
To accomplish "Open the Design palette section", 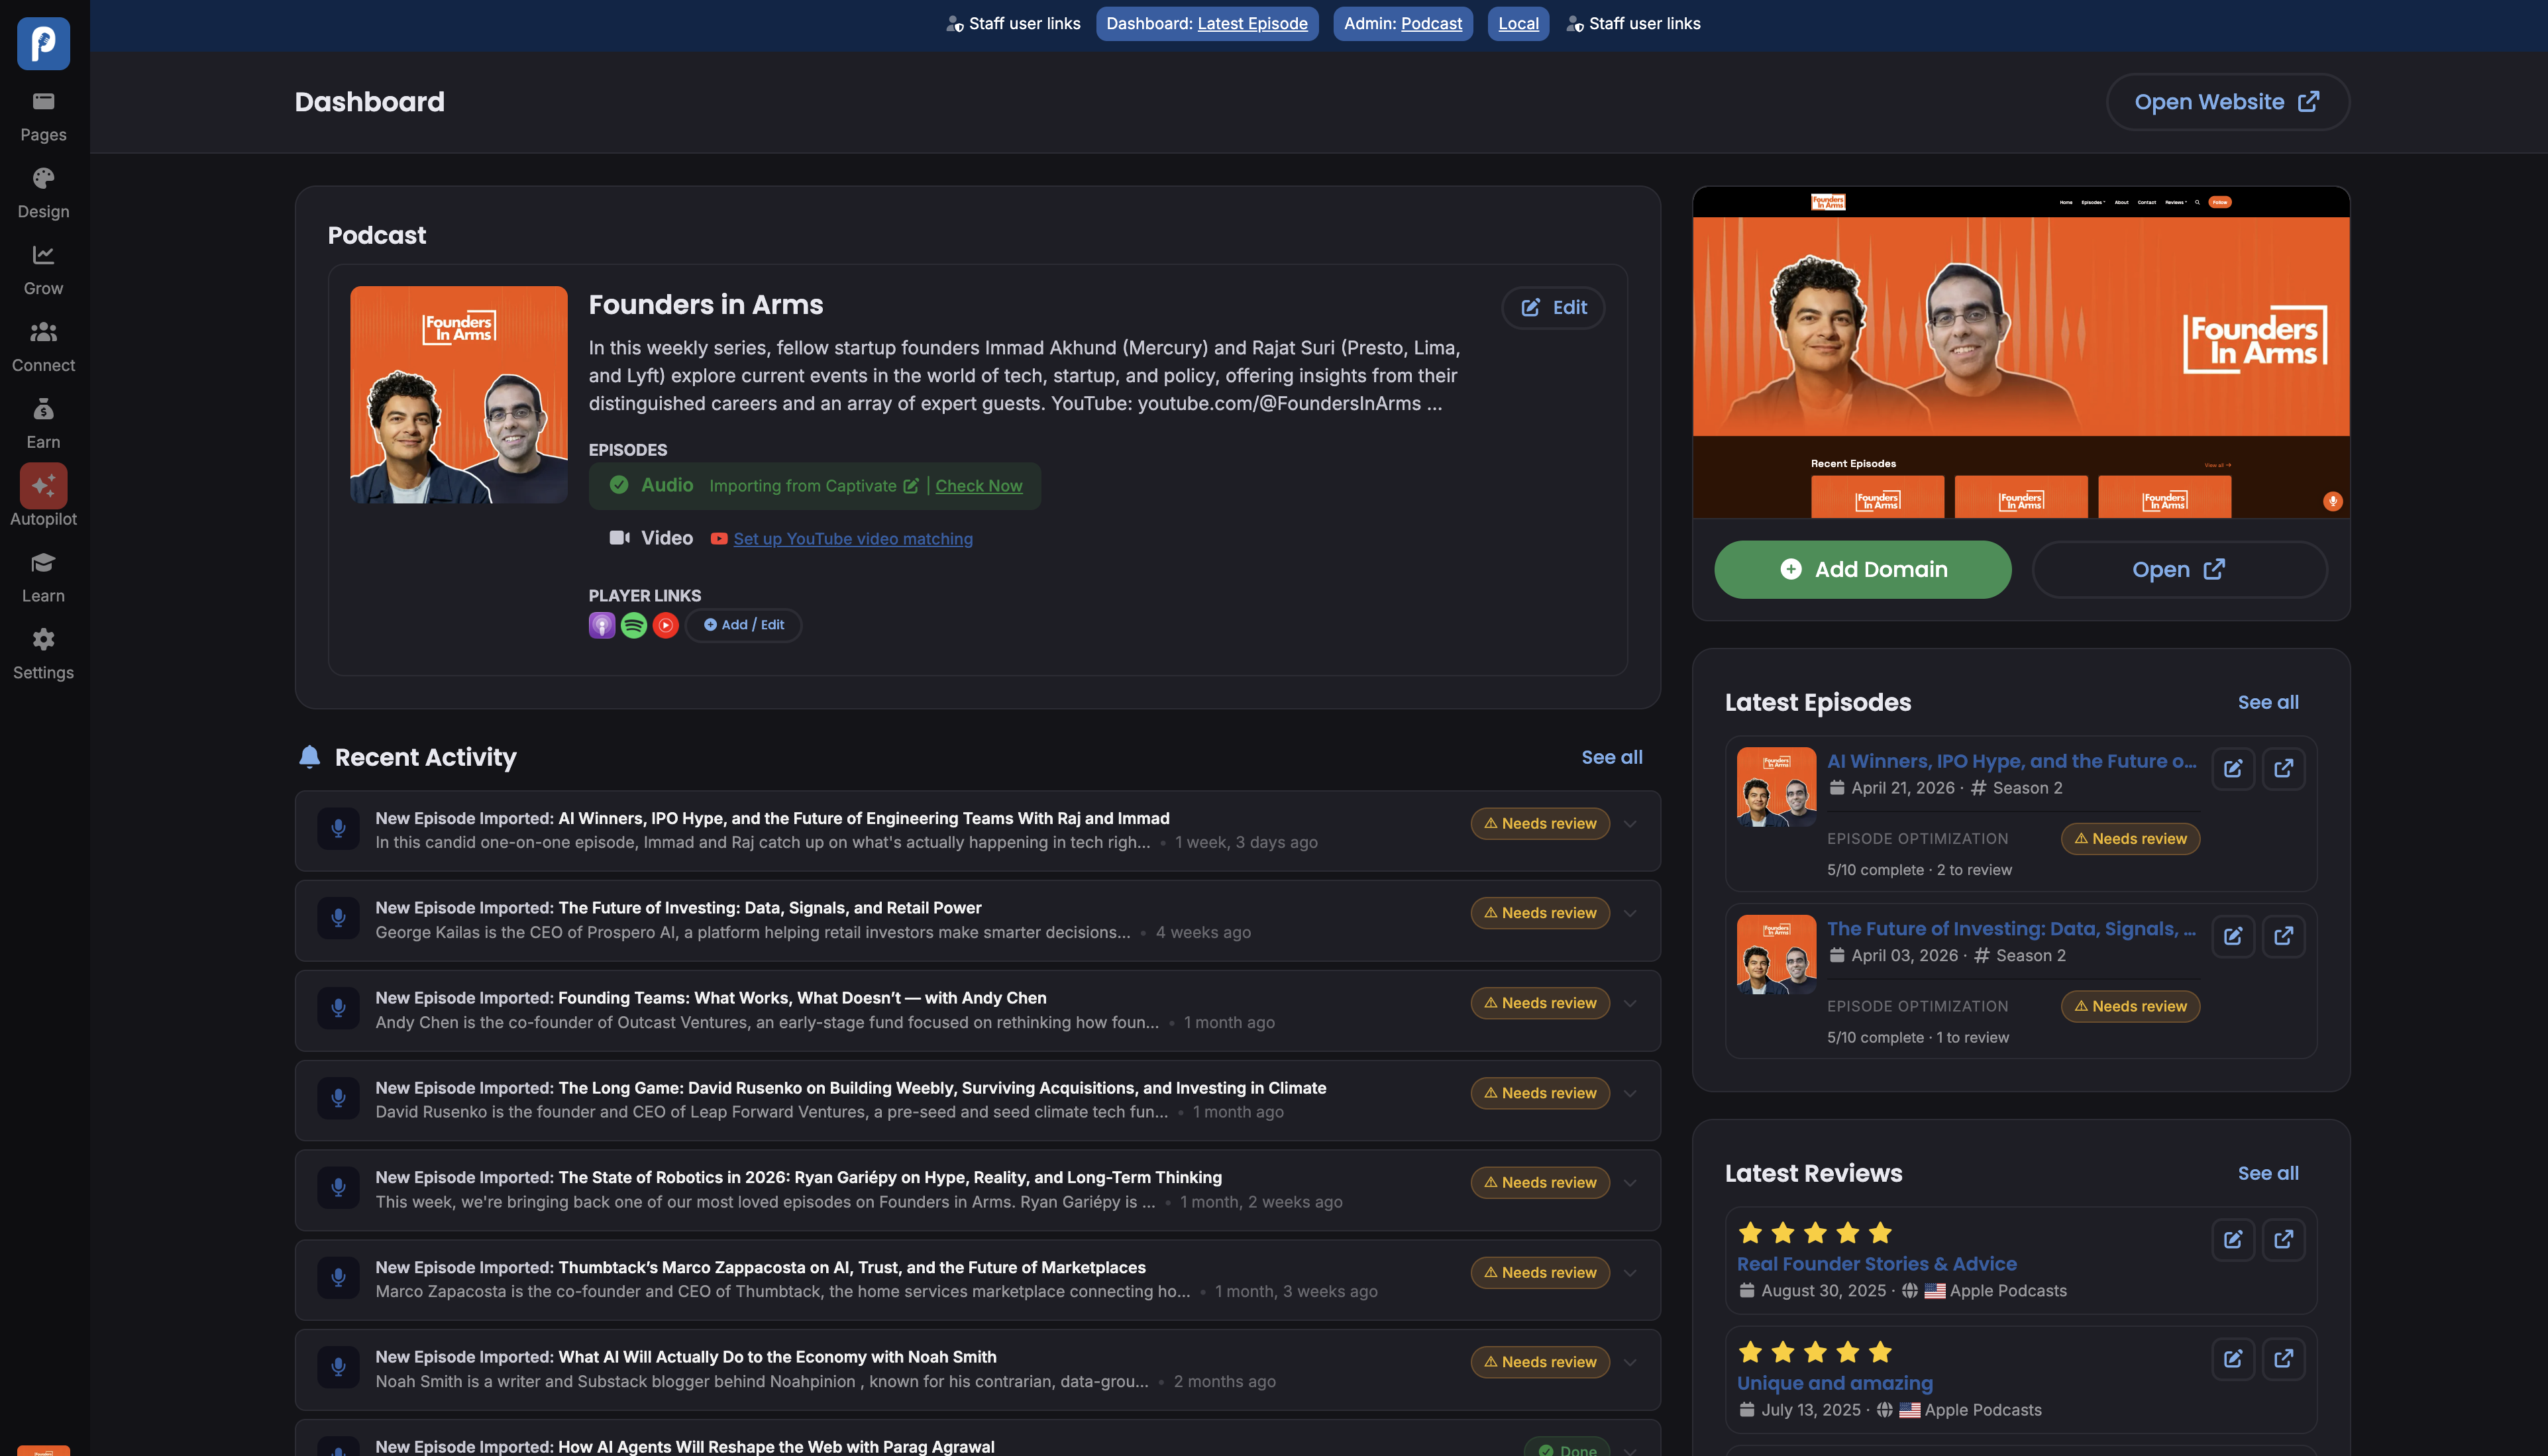I will [x=43, y=194].
